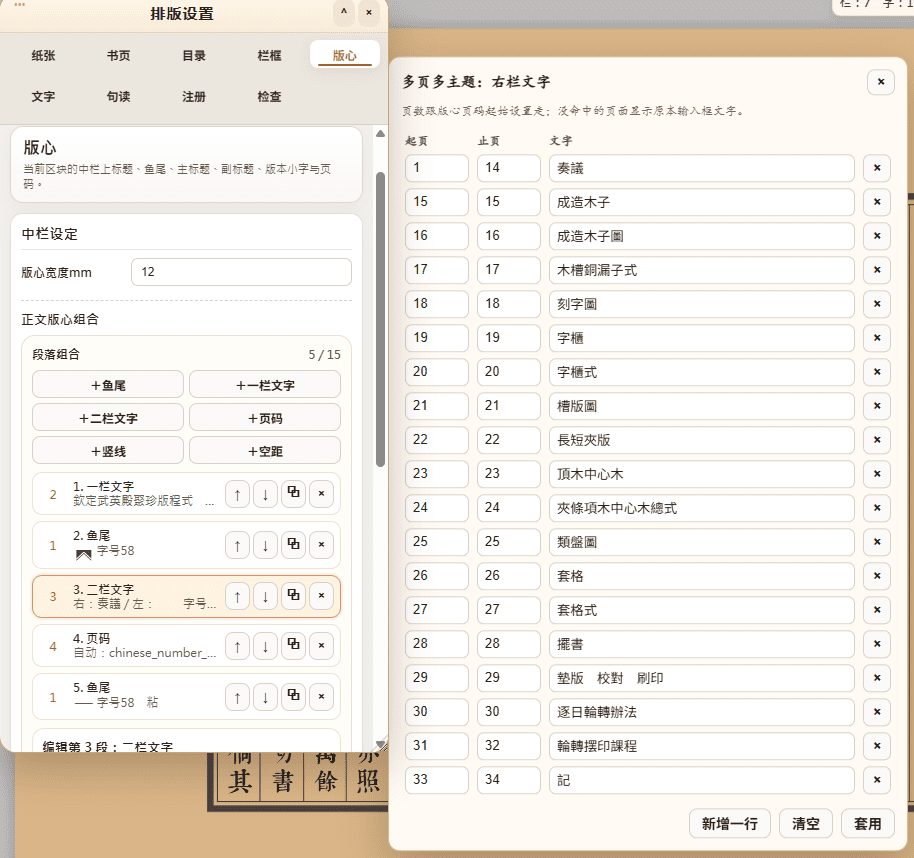
Task: Add a 页码 segment
Action: click(x=265, y=419)
